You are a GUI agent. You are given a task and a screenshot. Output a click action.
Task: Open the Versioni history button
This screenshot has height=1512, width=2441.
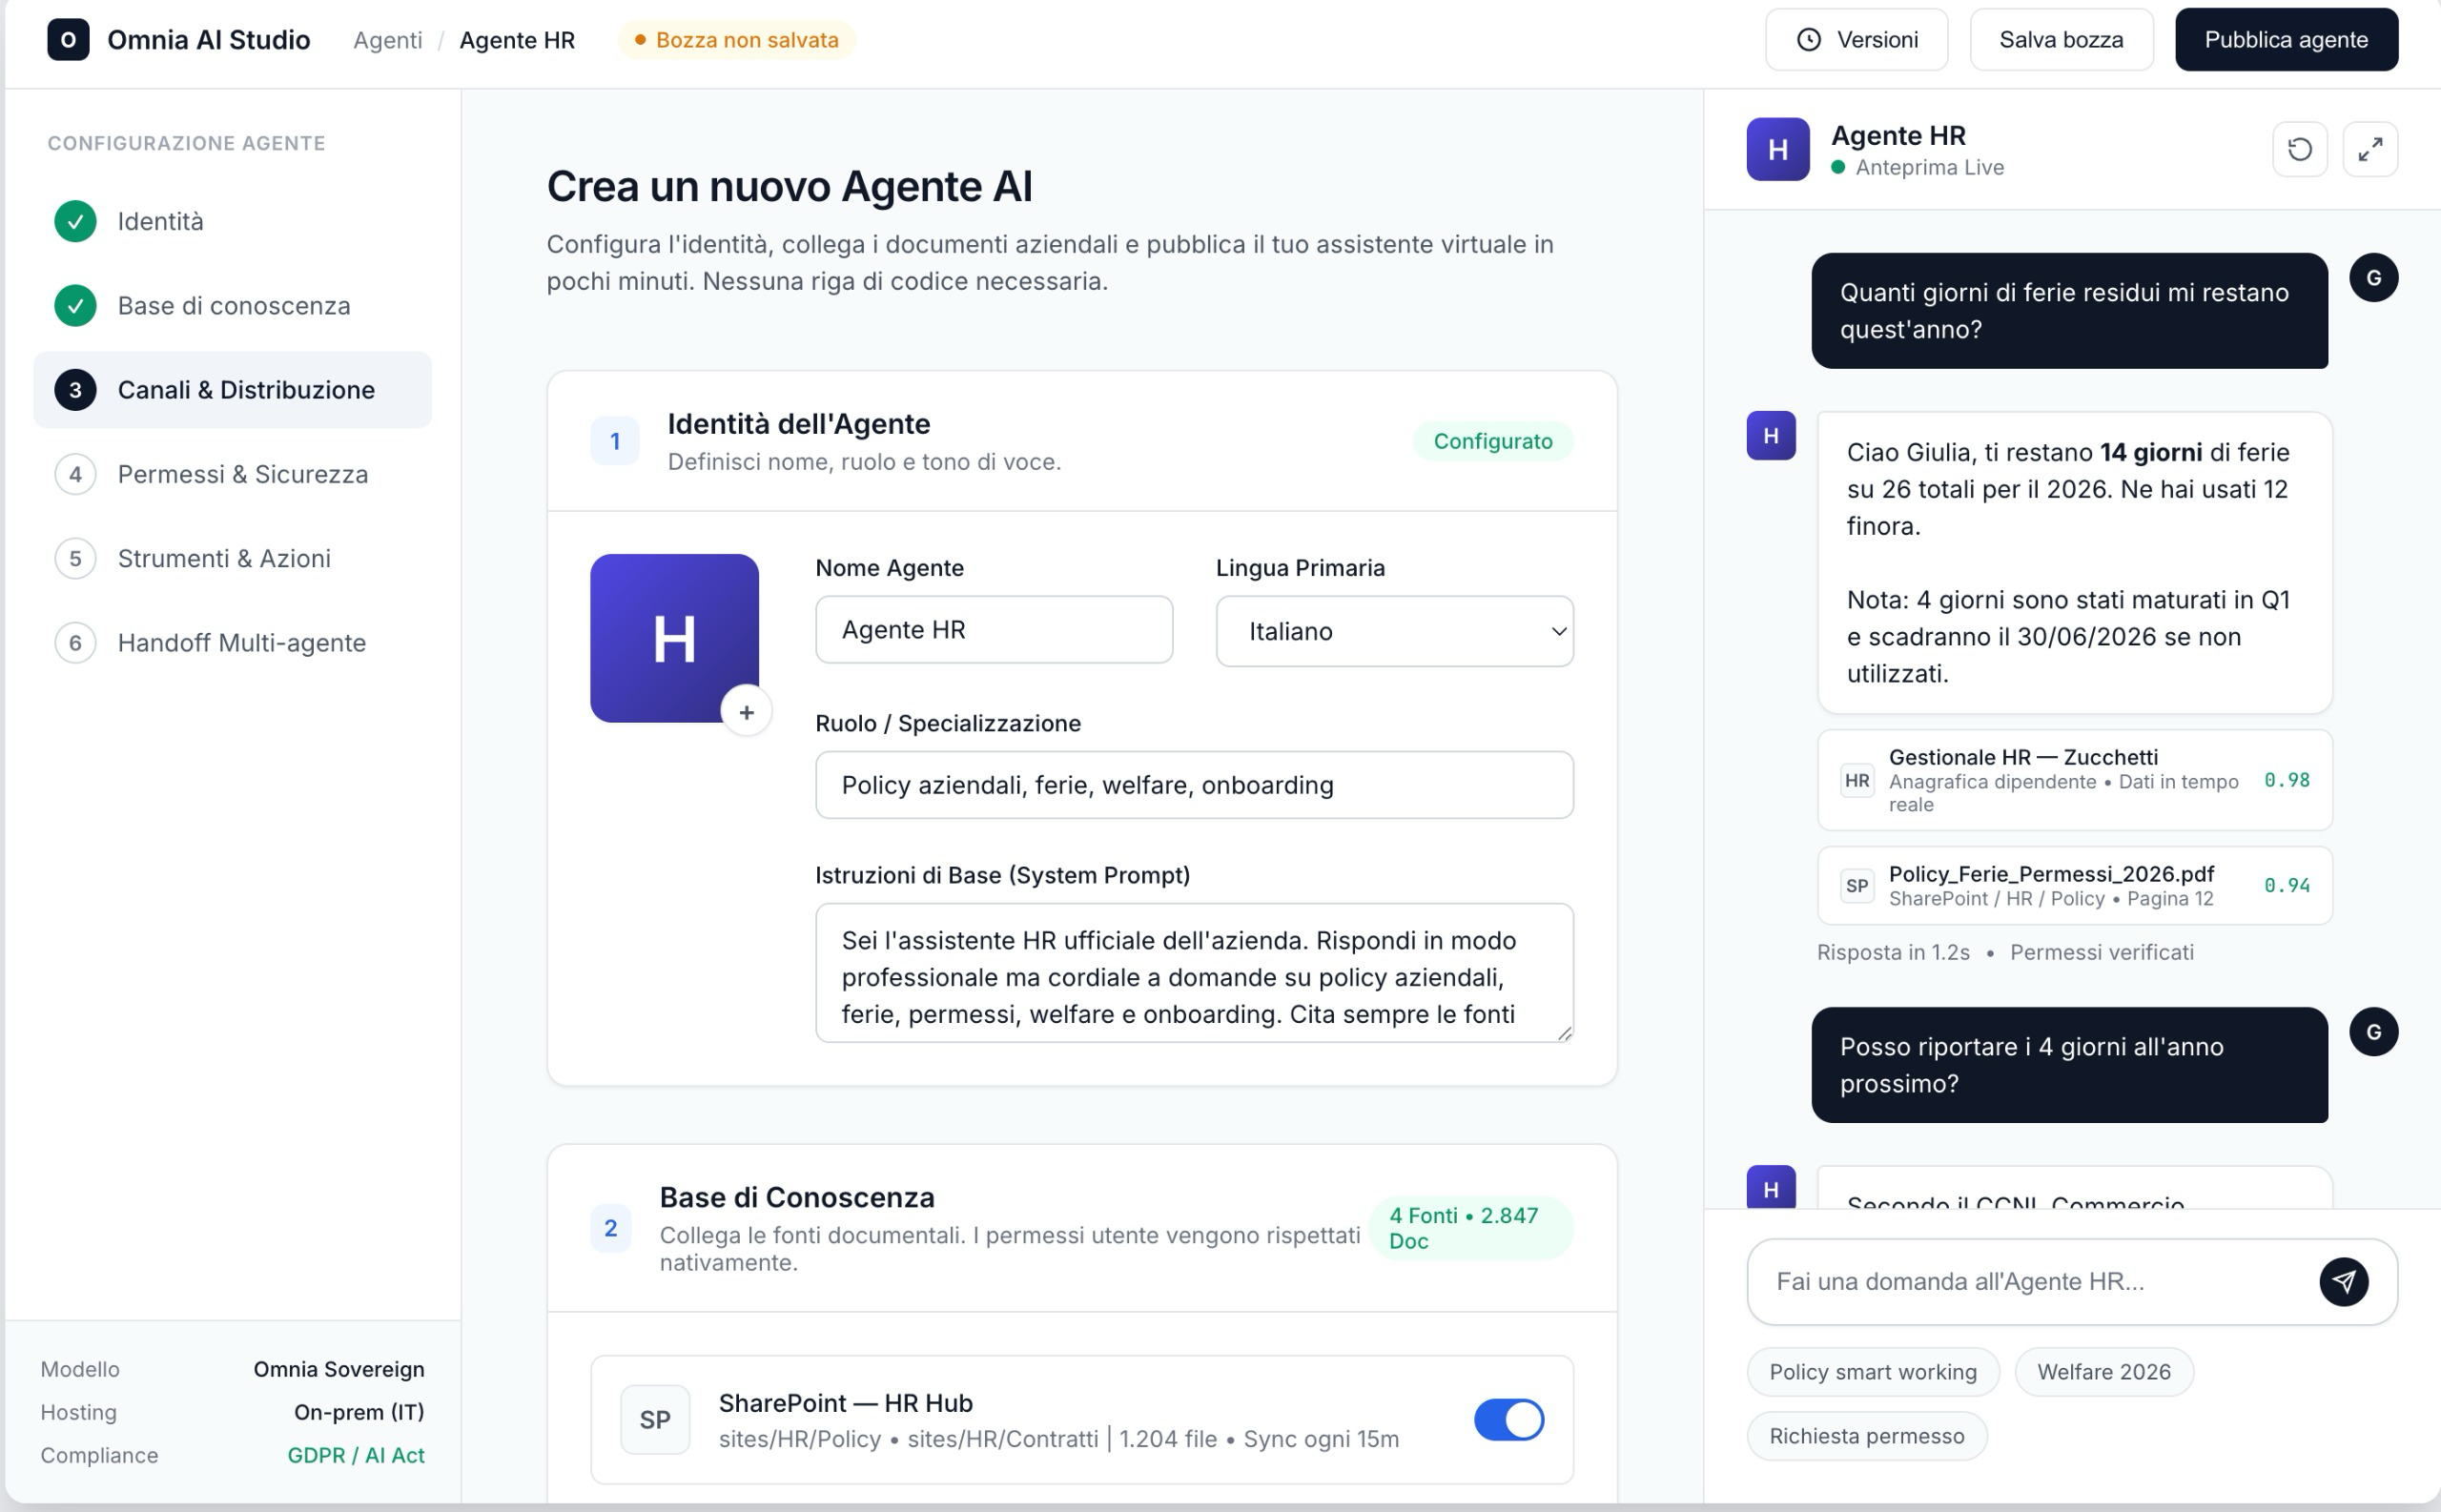pos(1856,40)
